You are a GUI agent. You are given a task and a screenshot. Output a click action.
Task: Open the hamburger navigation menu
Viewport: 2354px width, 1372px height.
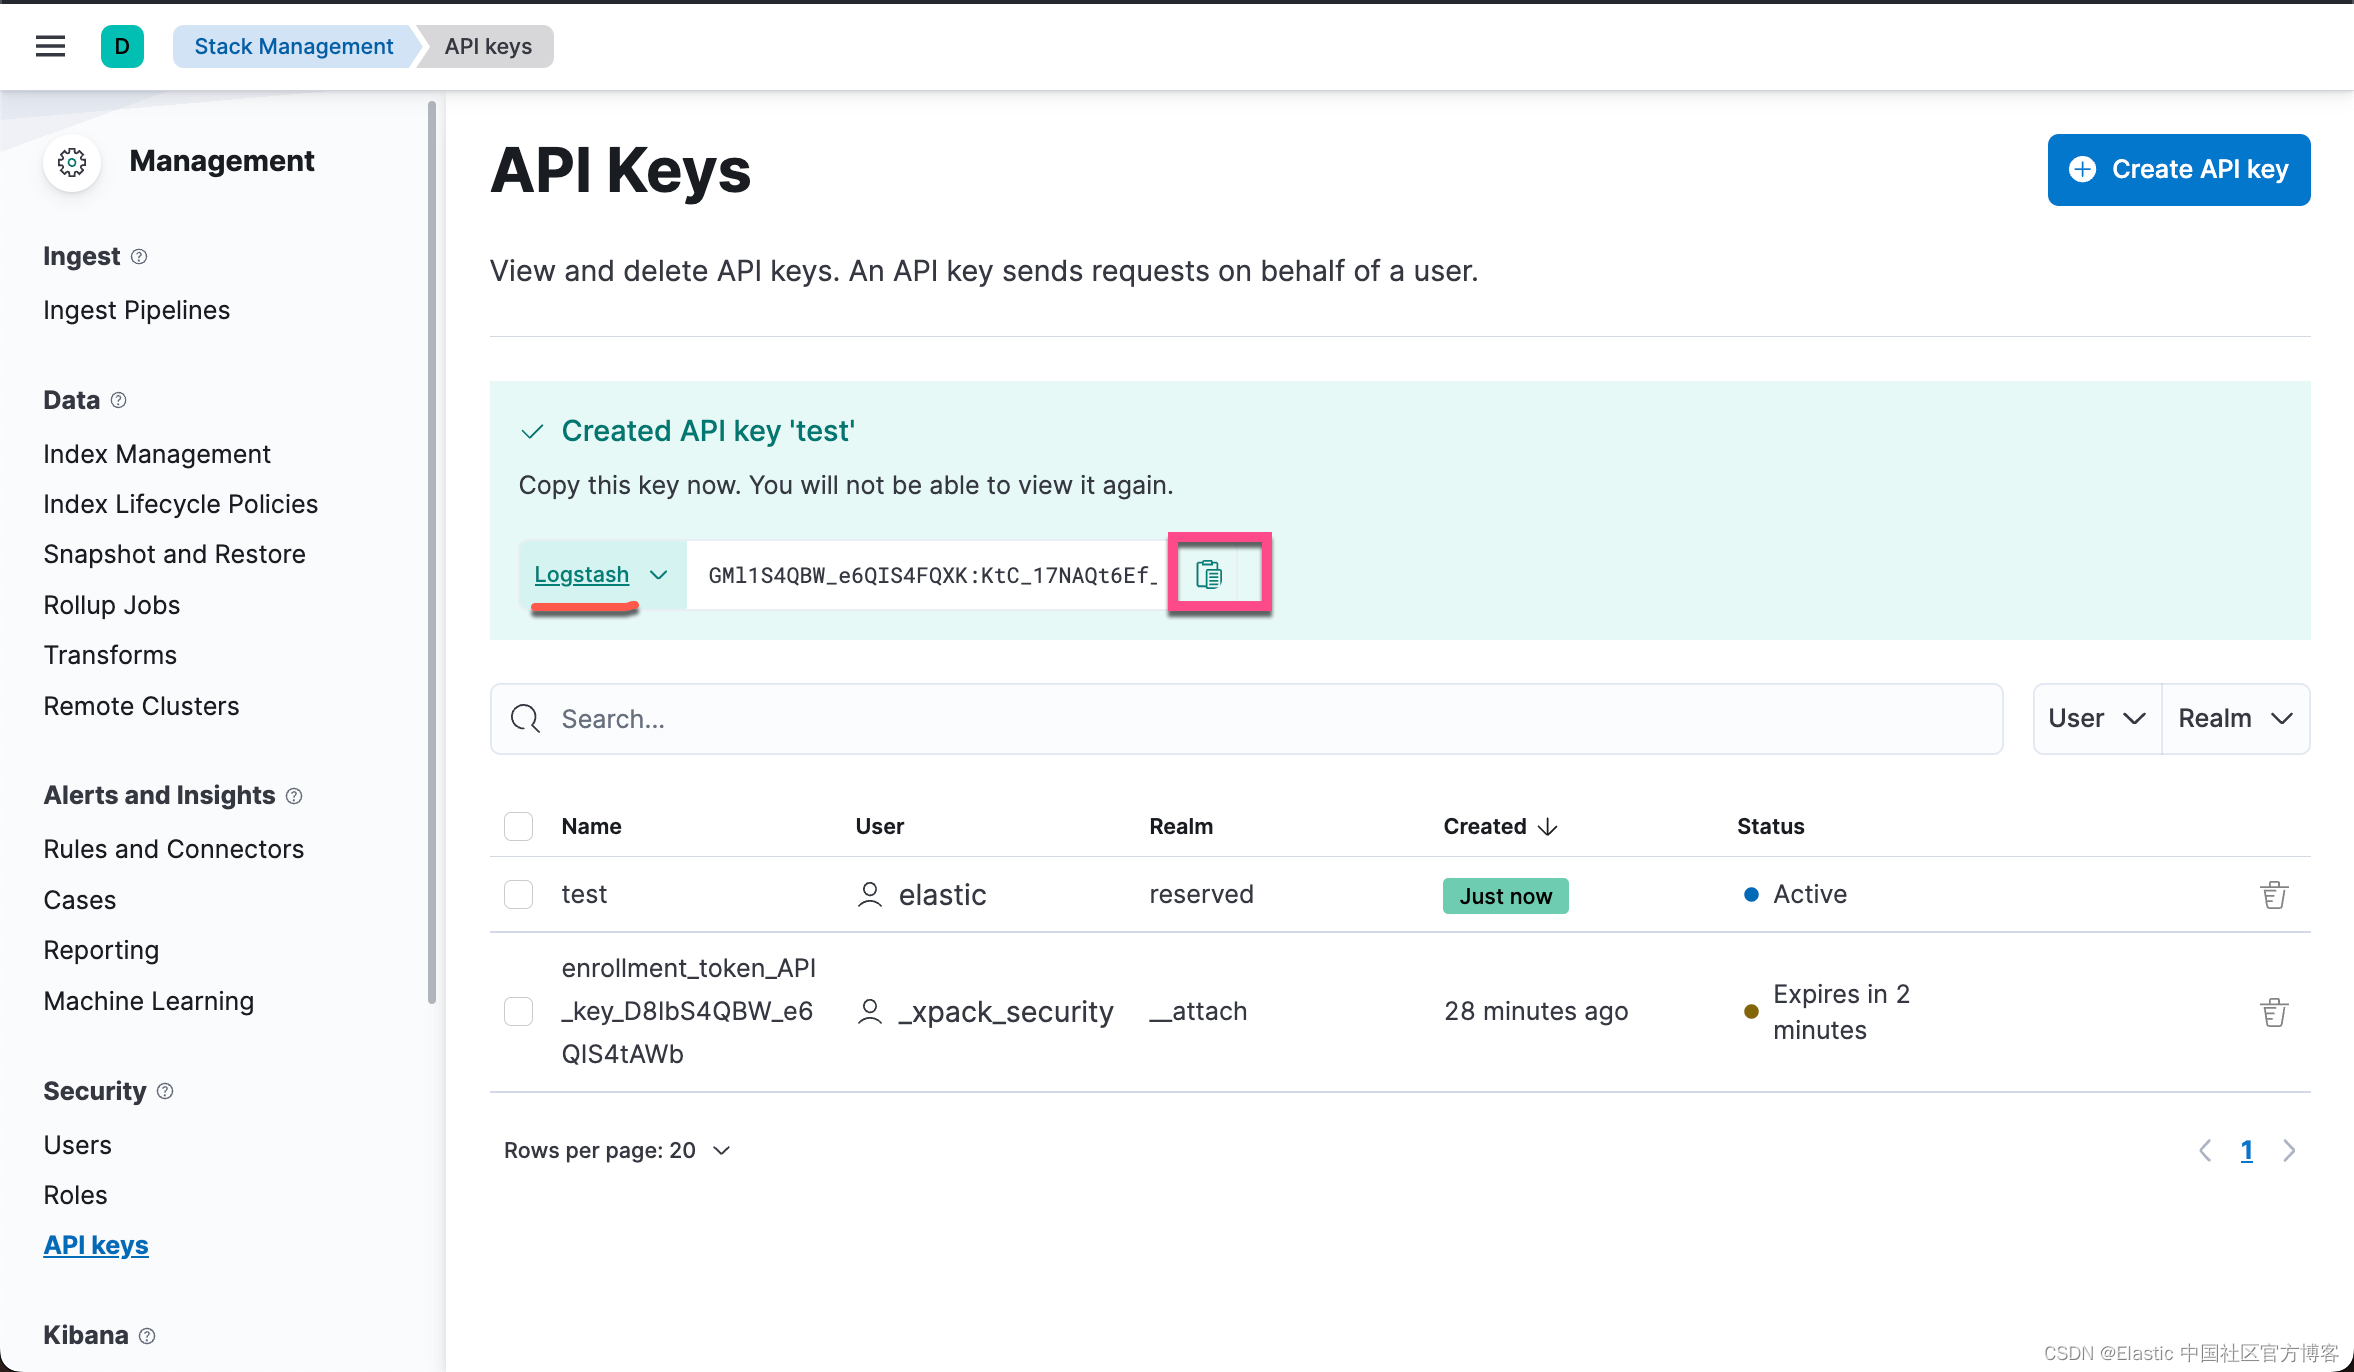[x=50, y=46]
